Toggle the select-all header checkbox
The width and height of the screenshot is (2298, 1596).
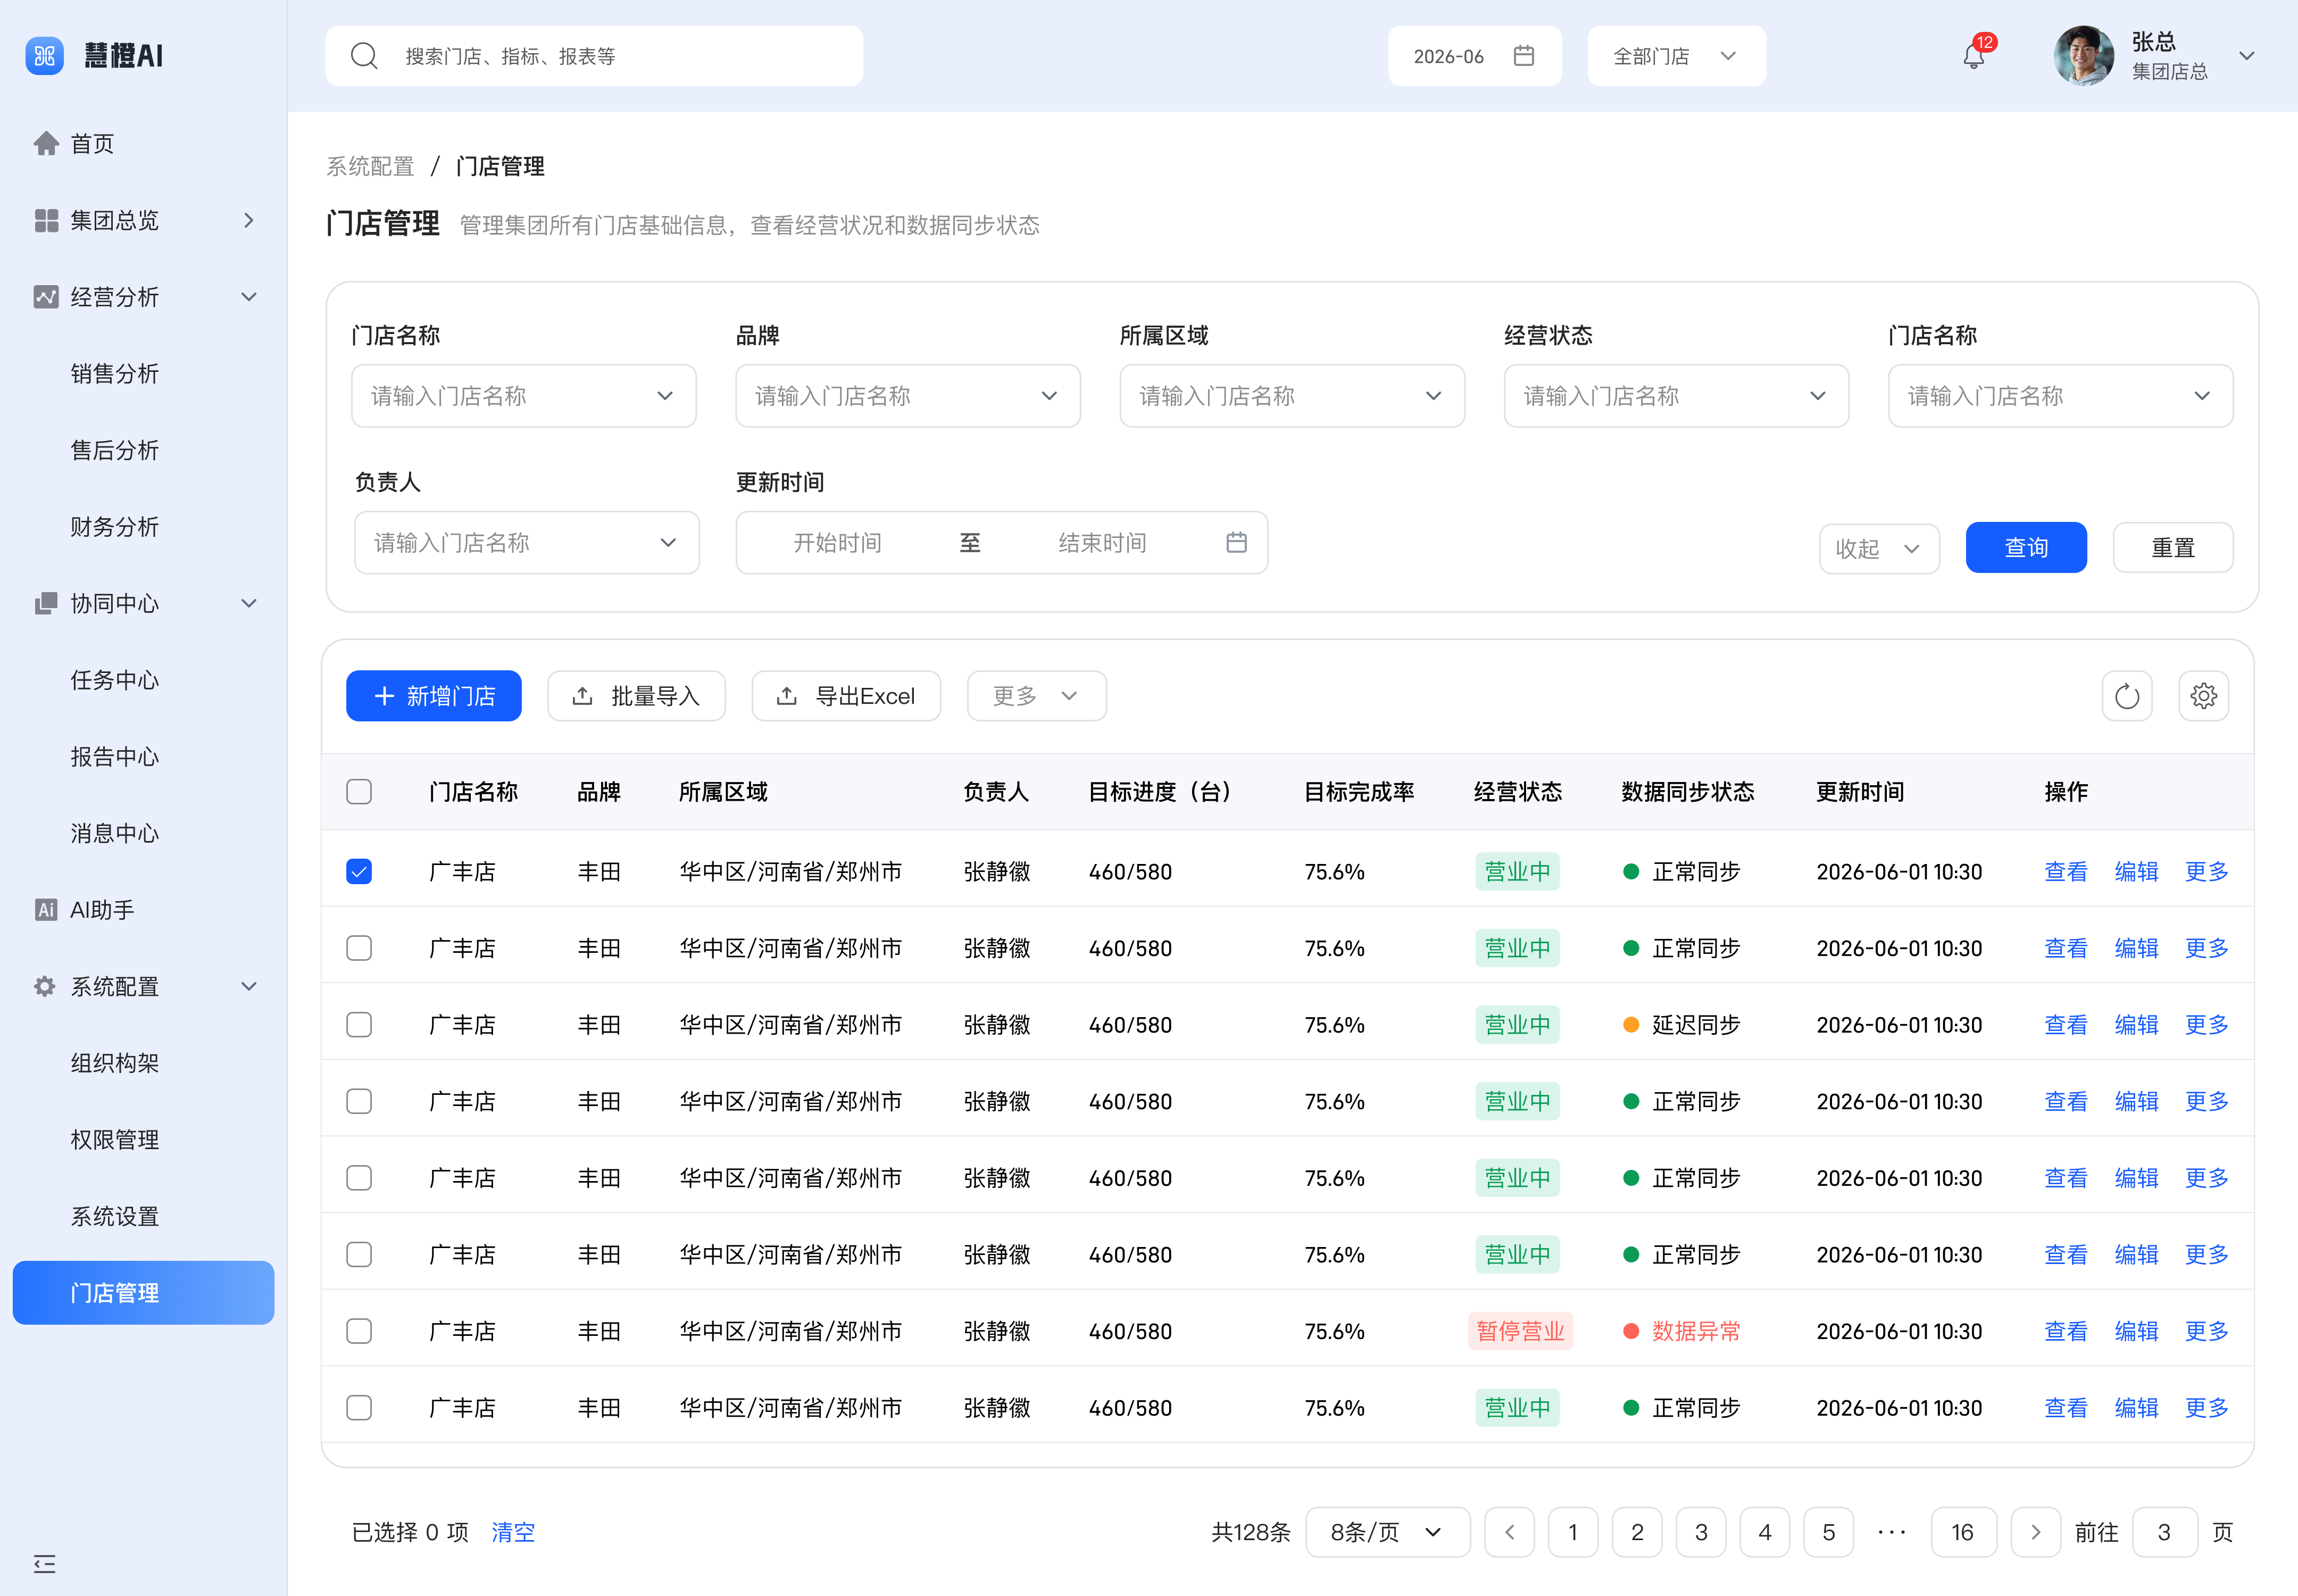tap(359, 792)
